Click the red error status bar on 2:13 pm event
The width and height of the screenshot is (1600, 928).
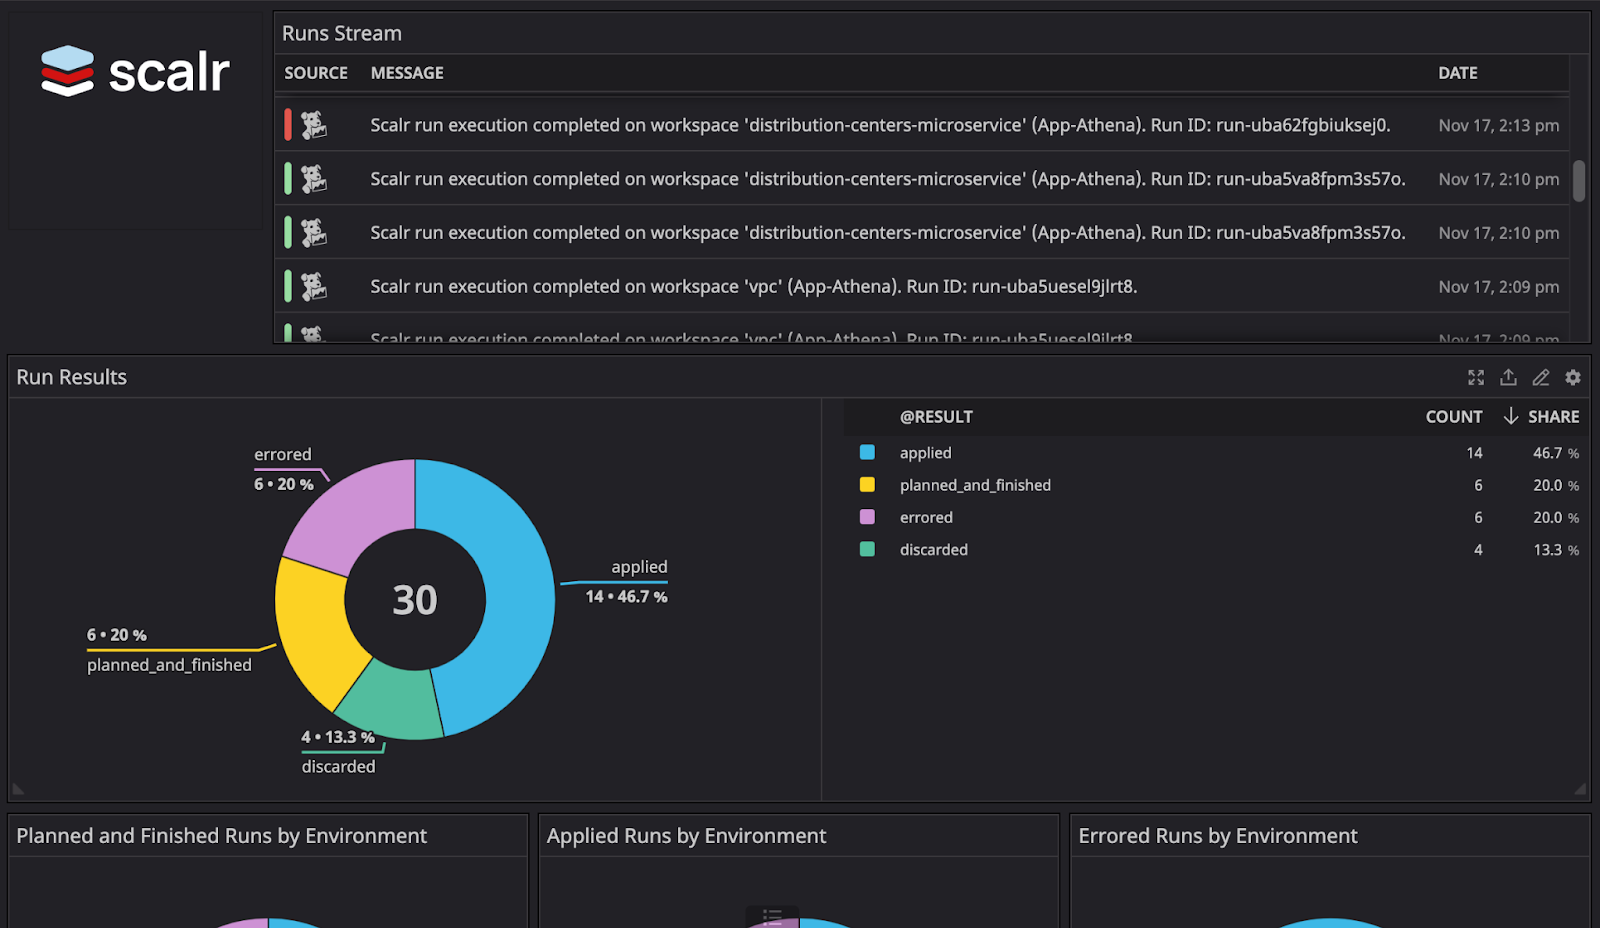[289, 125]
